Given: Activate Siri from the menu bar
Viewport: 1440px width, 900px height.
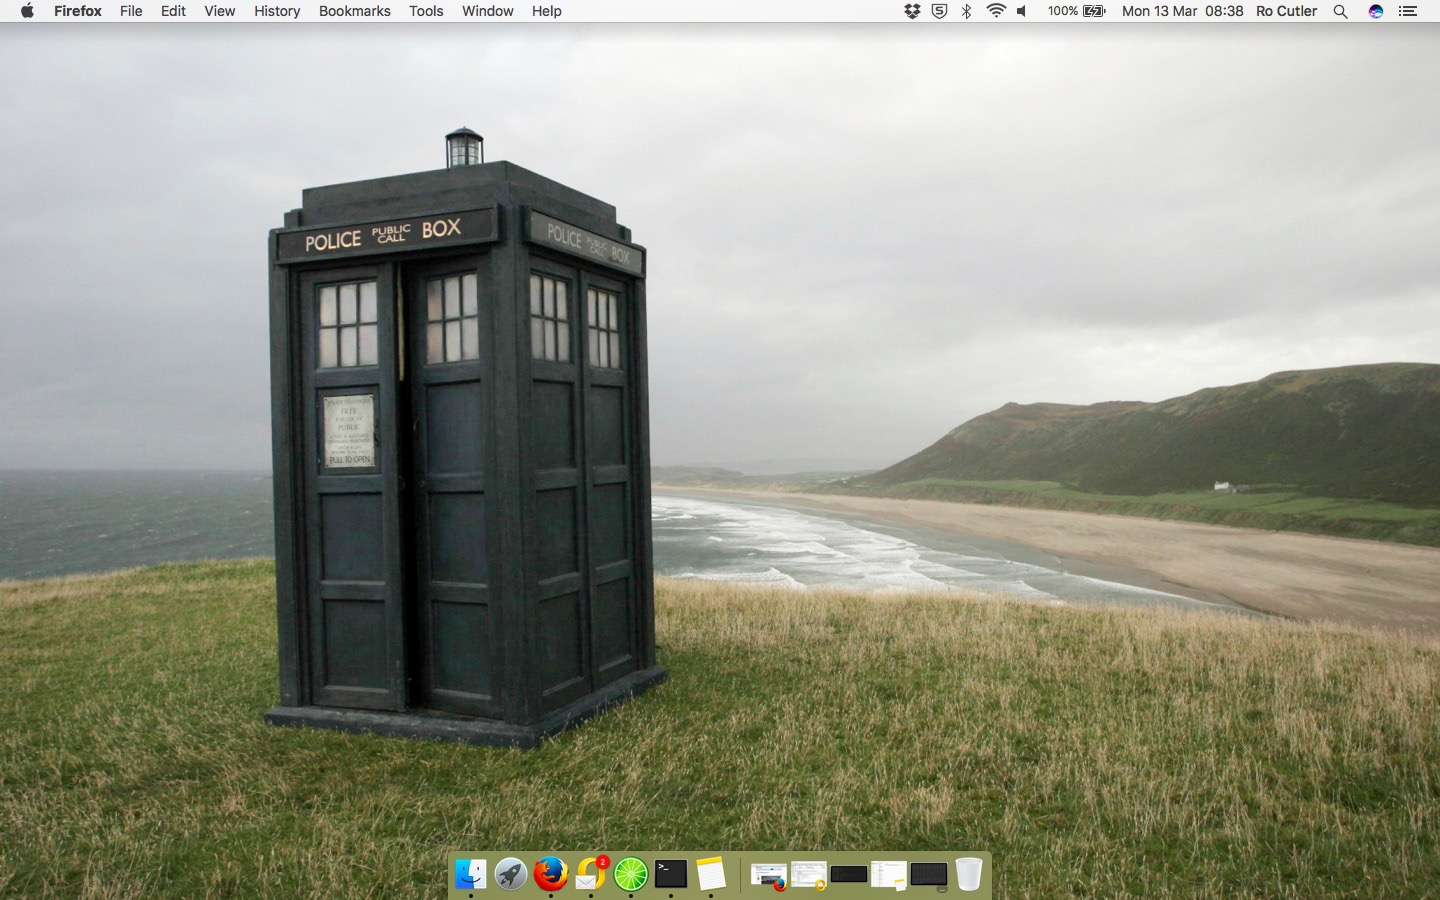Looking at the screenshot, I should tap(1376, 11).
